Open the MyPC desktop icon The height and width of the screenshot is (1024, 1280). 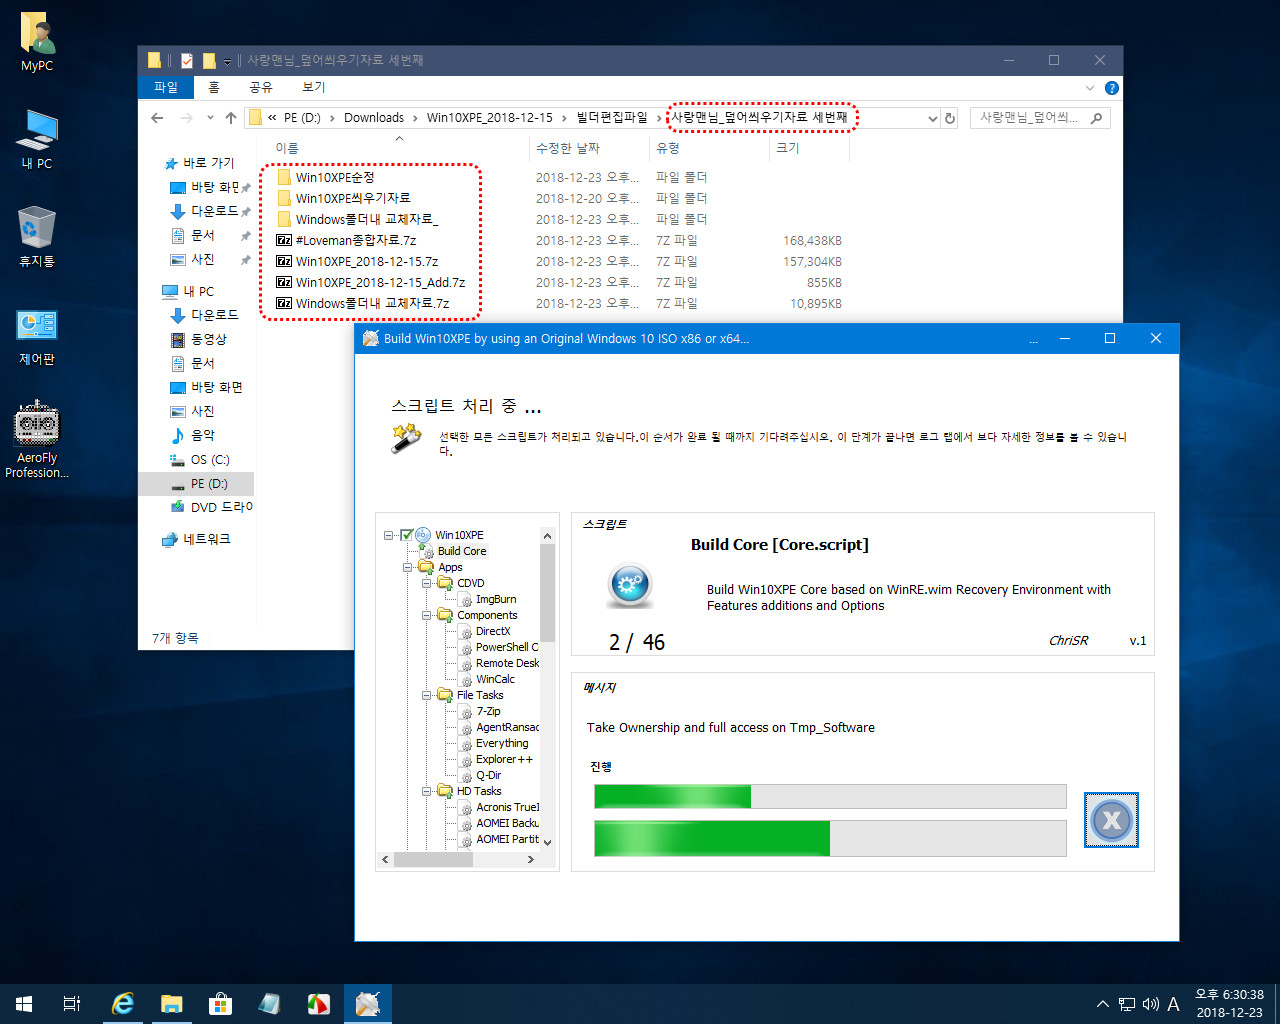point(37,42)
